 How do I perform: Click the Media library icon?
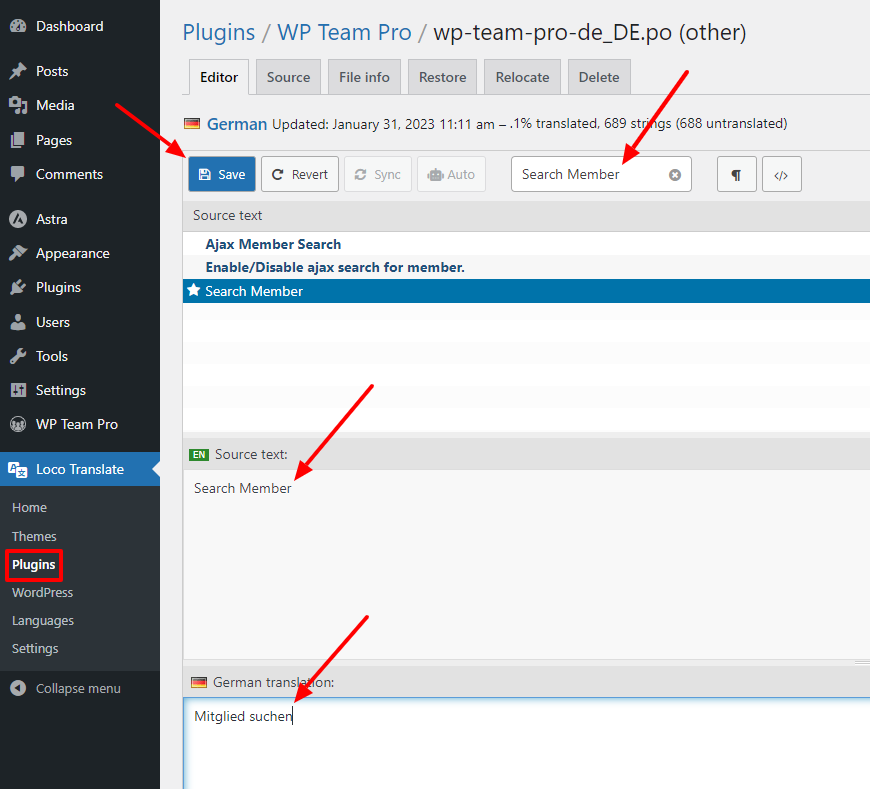tap(18, 105)
